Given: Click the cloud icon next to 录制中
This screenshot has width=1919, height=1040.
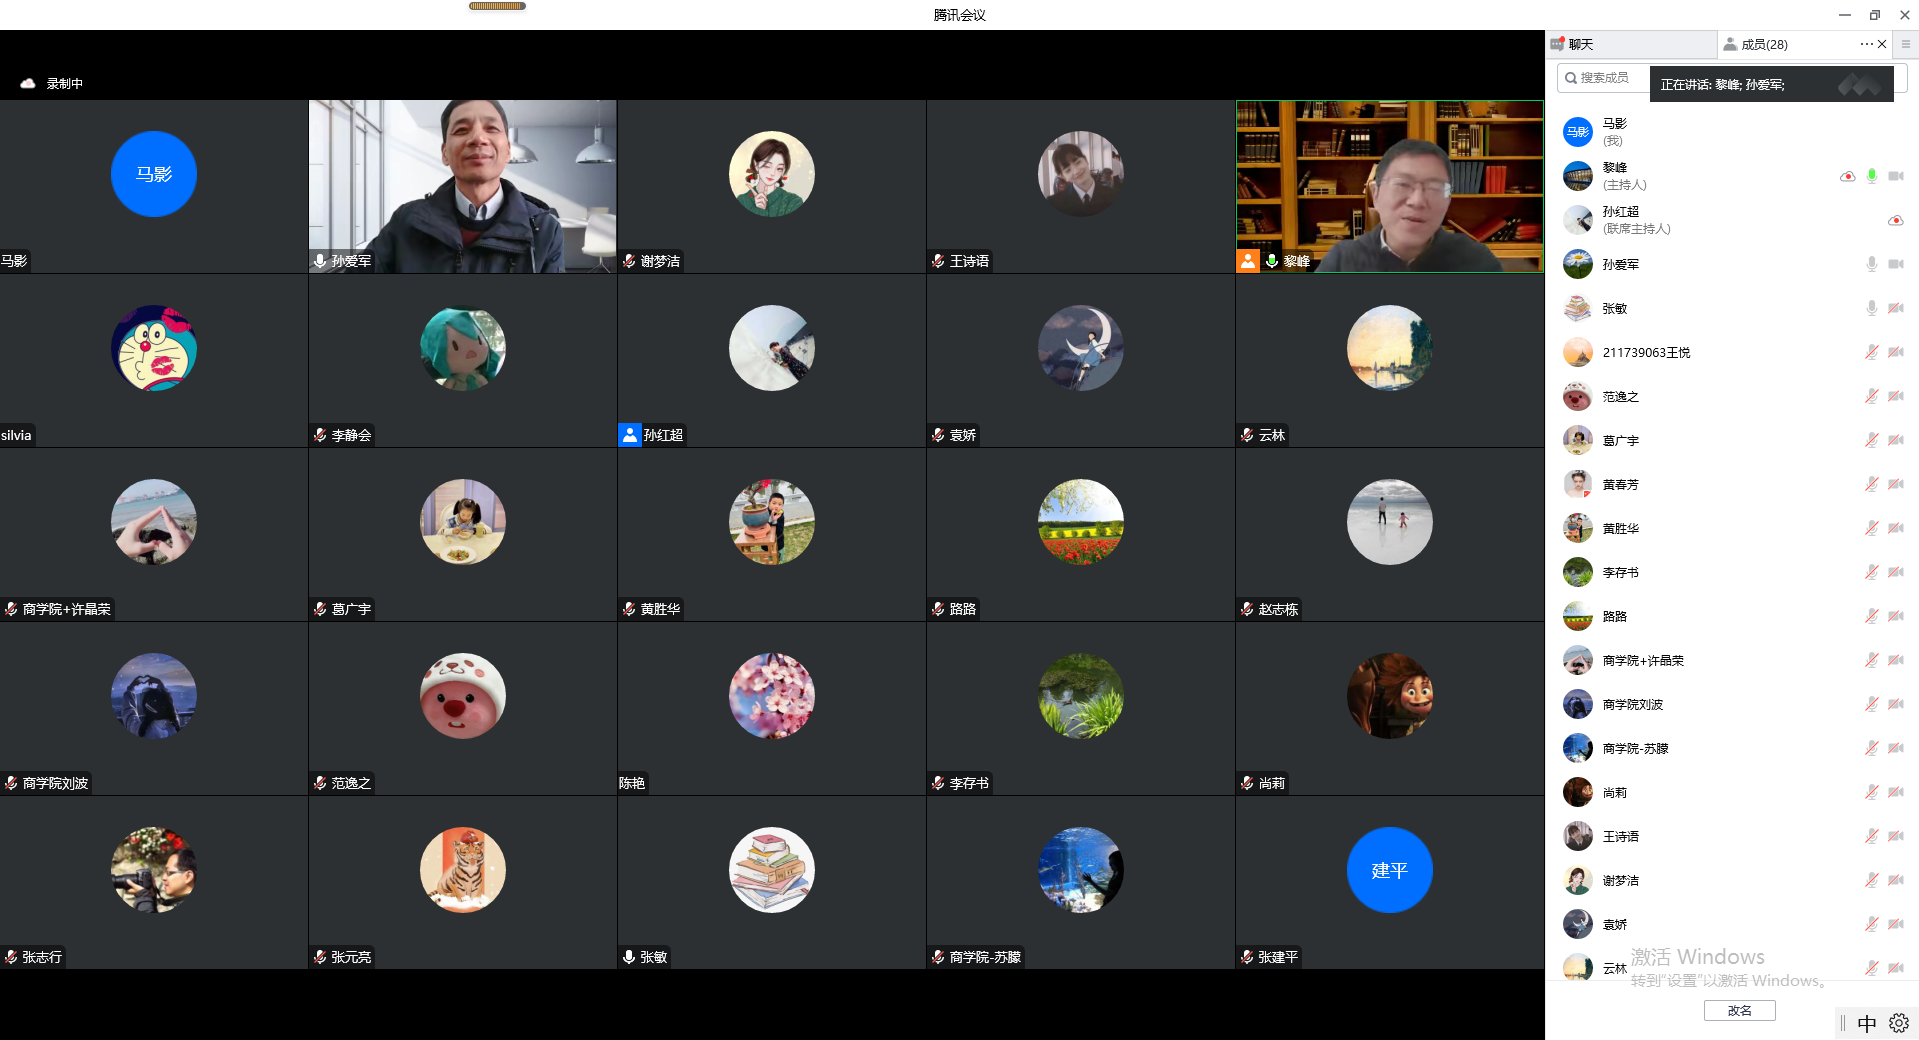Looking at the screenshot, I should click(28, 84).
